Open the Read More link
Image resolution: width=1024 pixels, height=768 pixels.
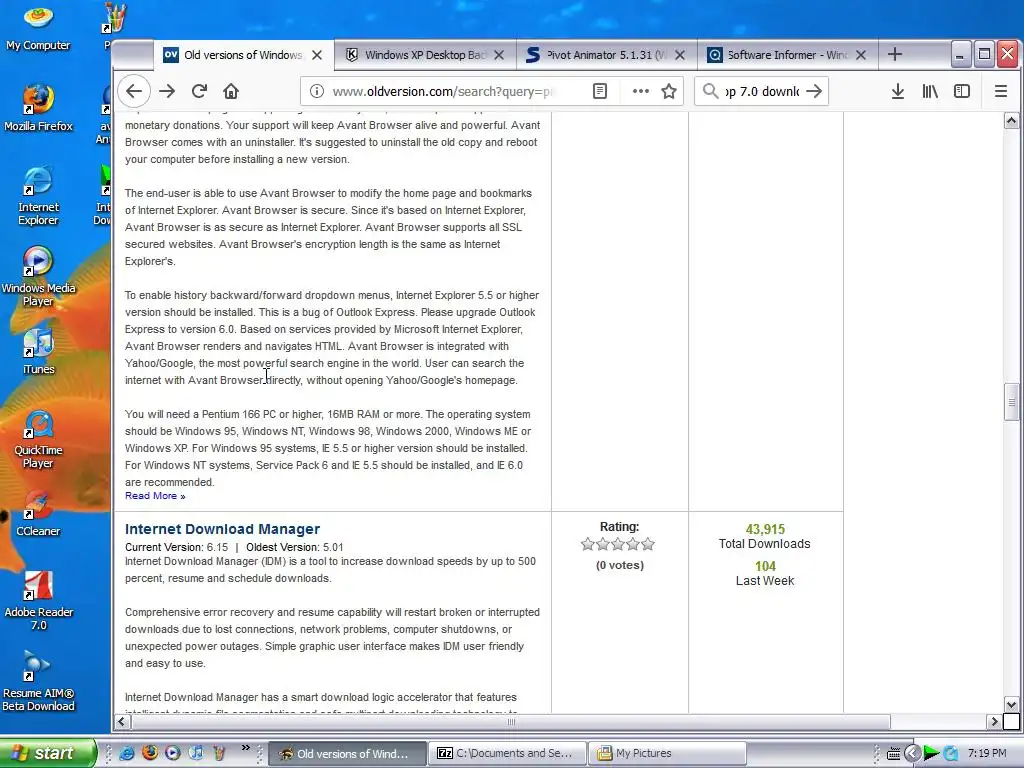pos(155,496)
